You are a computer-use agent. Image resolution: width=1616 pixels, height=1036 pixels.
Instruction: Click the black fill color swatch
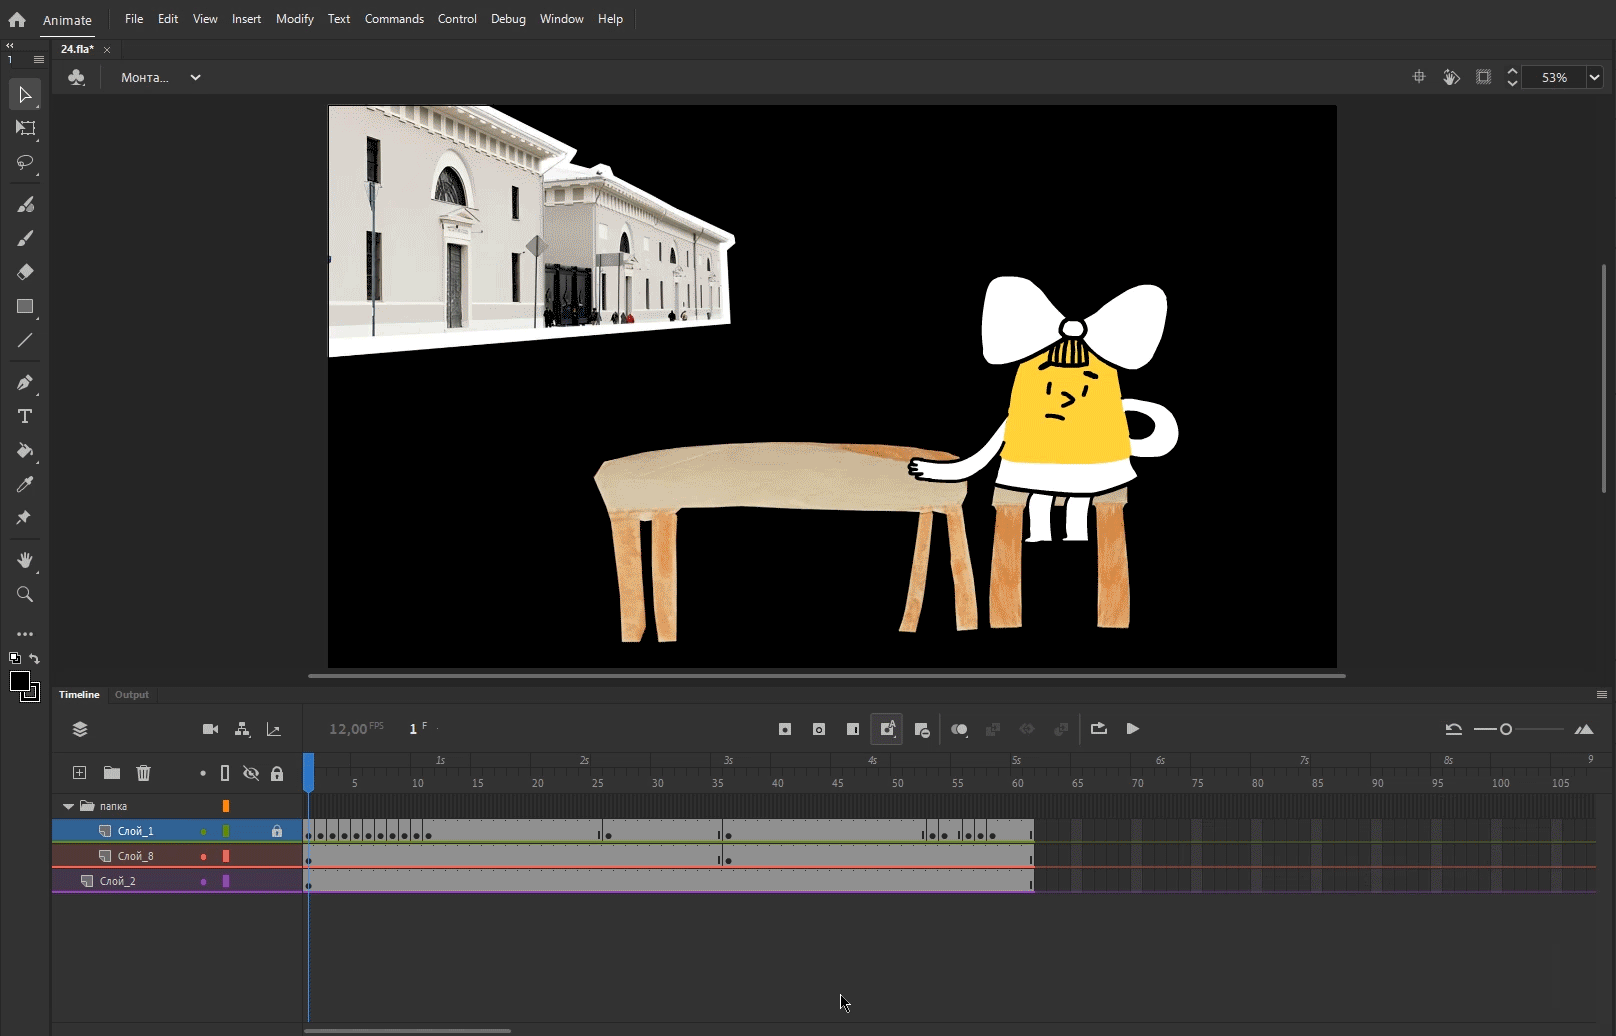[19, 682]
